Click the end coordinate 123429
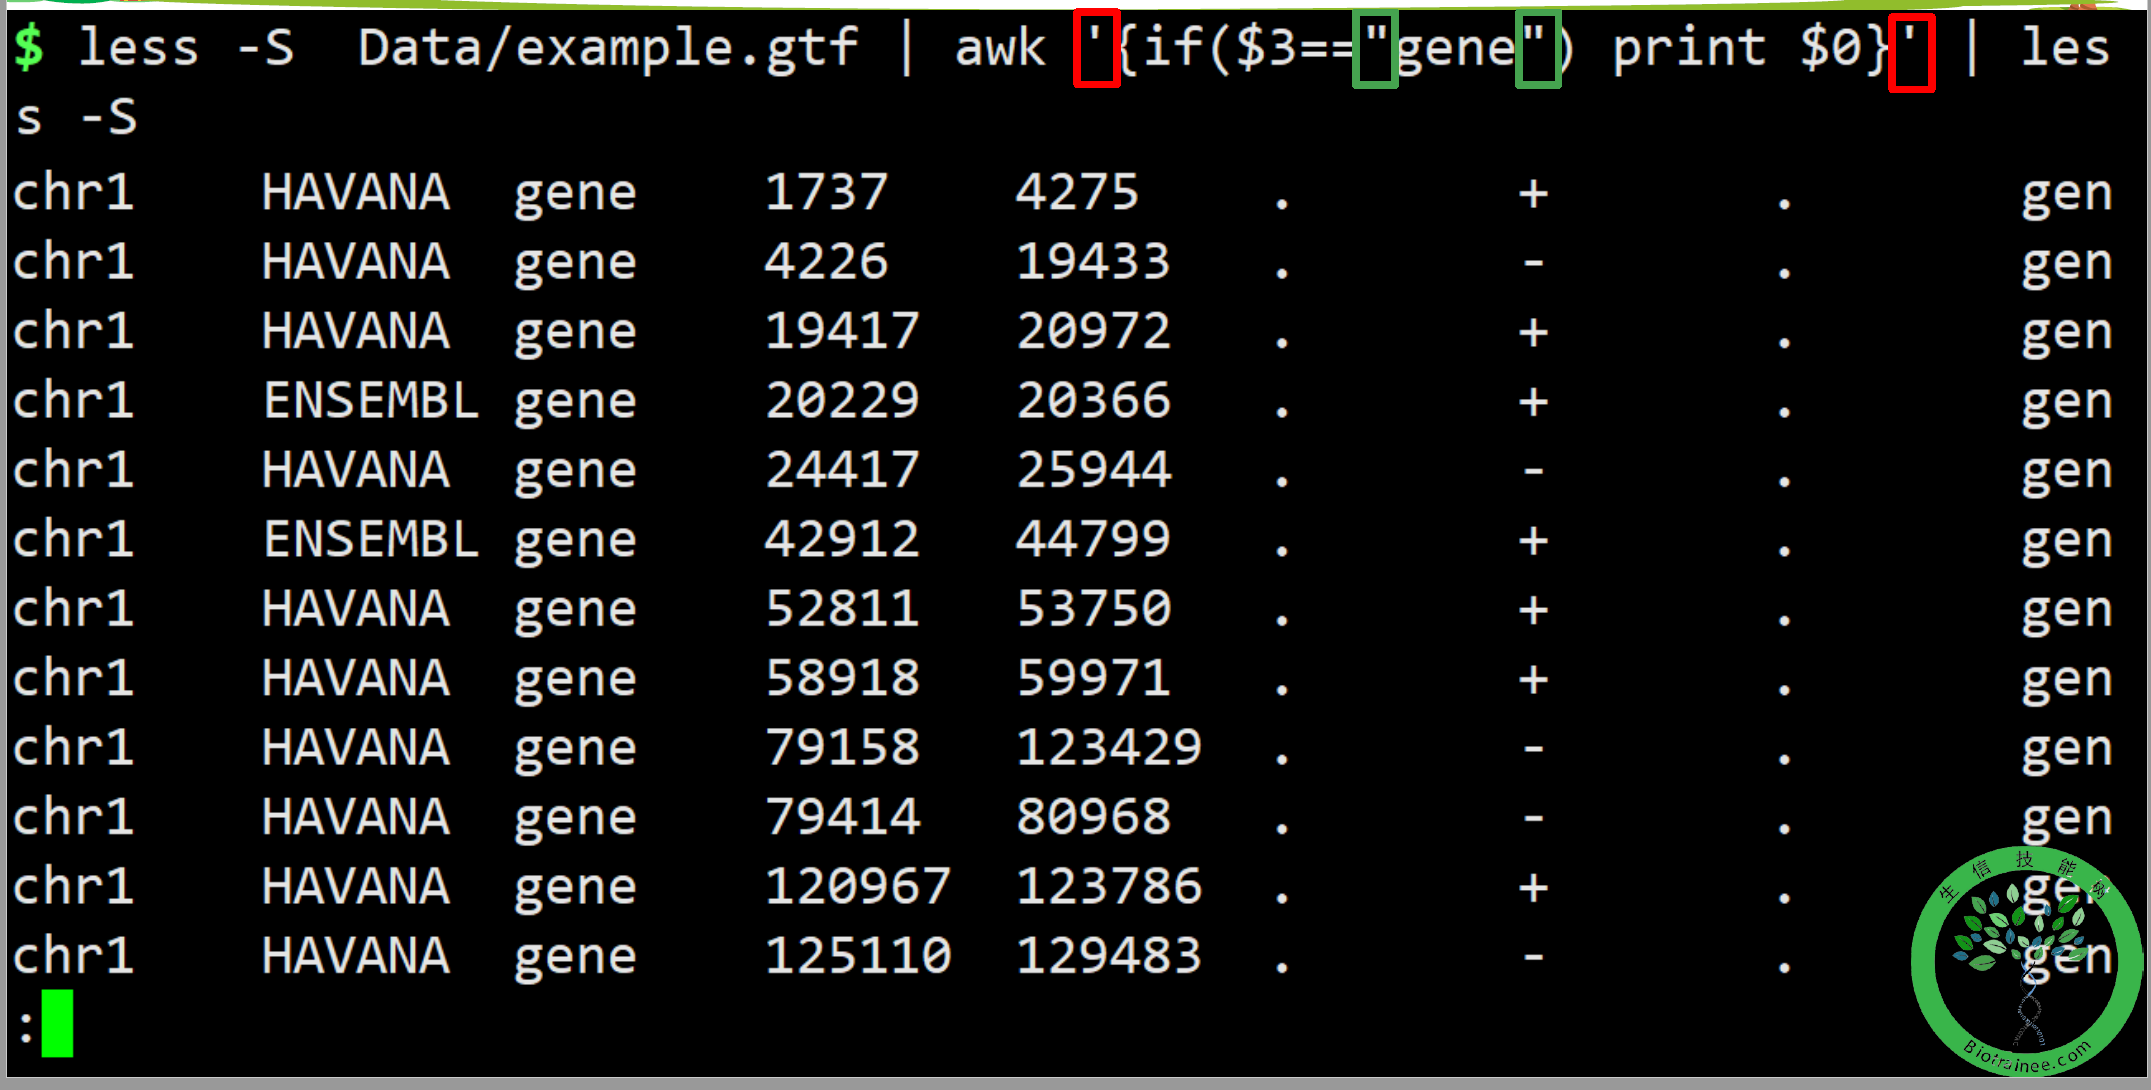Screen dimensions: 2151x1090 [1108, 748]
